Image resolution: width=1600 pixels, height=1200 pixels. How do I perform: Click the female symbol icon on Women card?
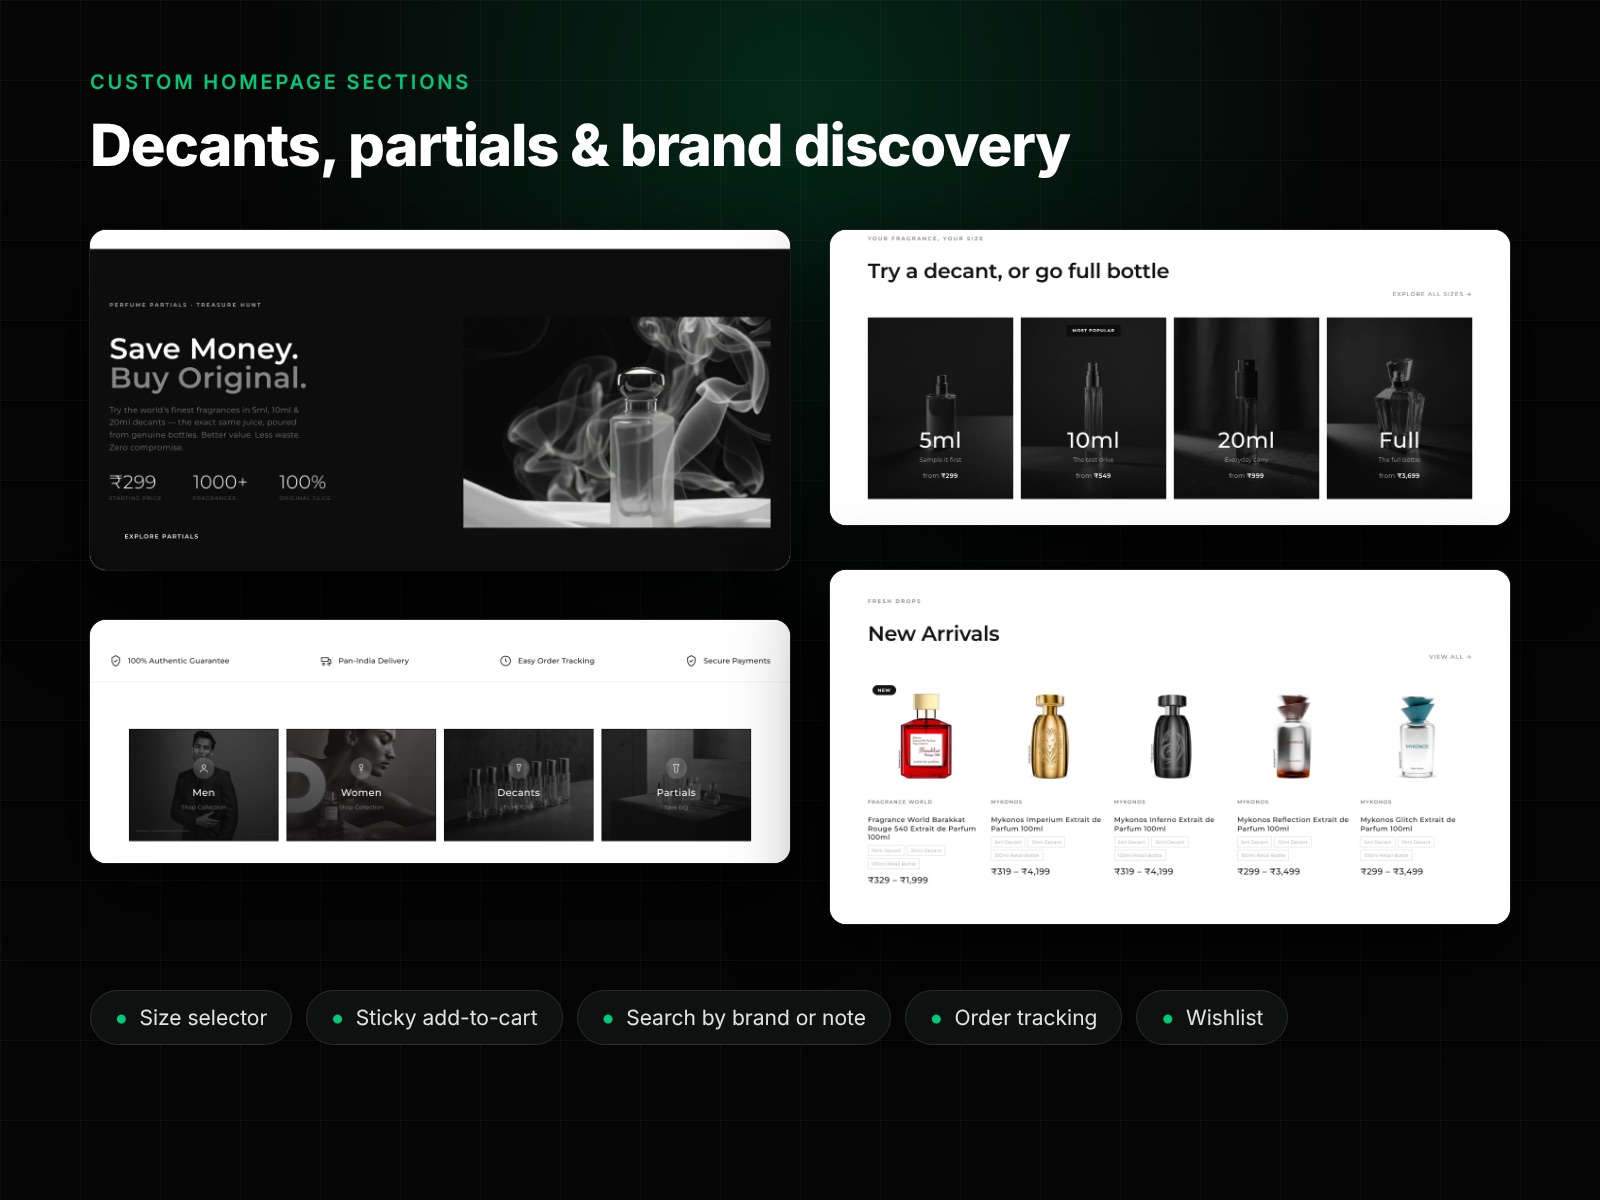pos(361,768)
